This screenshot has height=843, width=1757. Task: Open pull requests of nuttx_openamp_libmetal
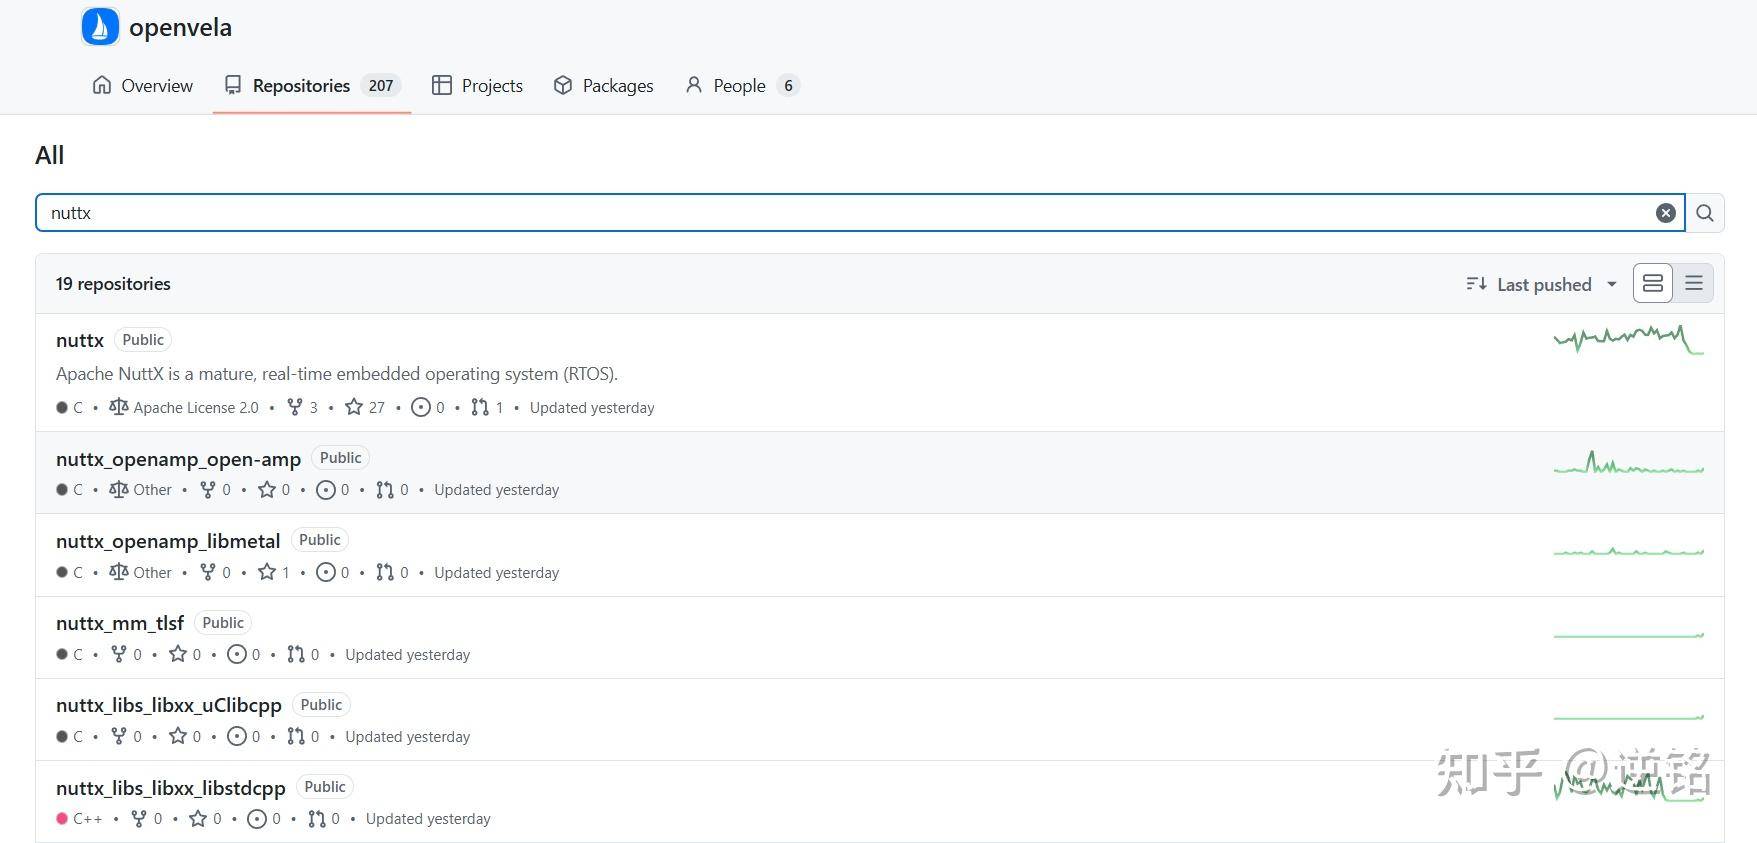point(392,572)
